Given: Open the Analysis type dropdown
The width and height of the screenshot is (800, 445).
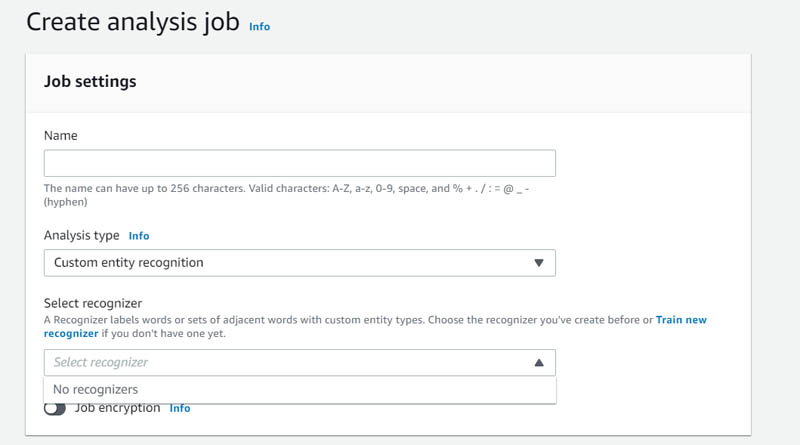Looking at the screenshot, I should click(299, 263).
